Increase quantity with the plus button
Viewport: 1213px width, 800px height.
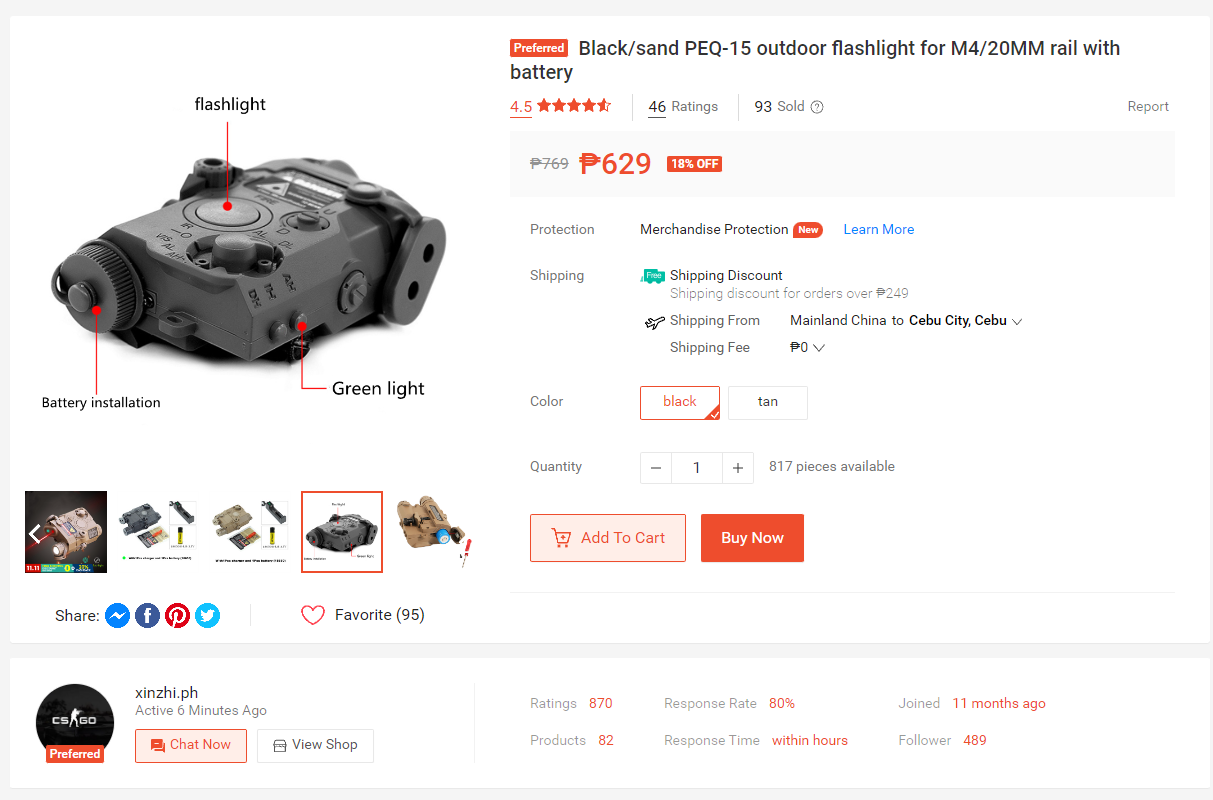click(738, 467)
